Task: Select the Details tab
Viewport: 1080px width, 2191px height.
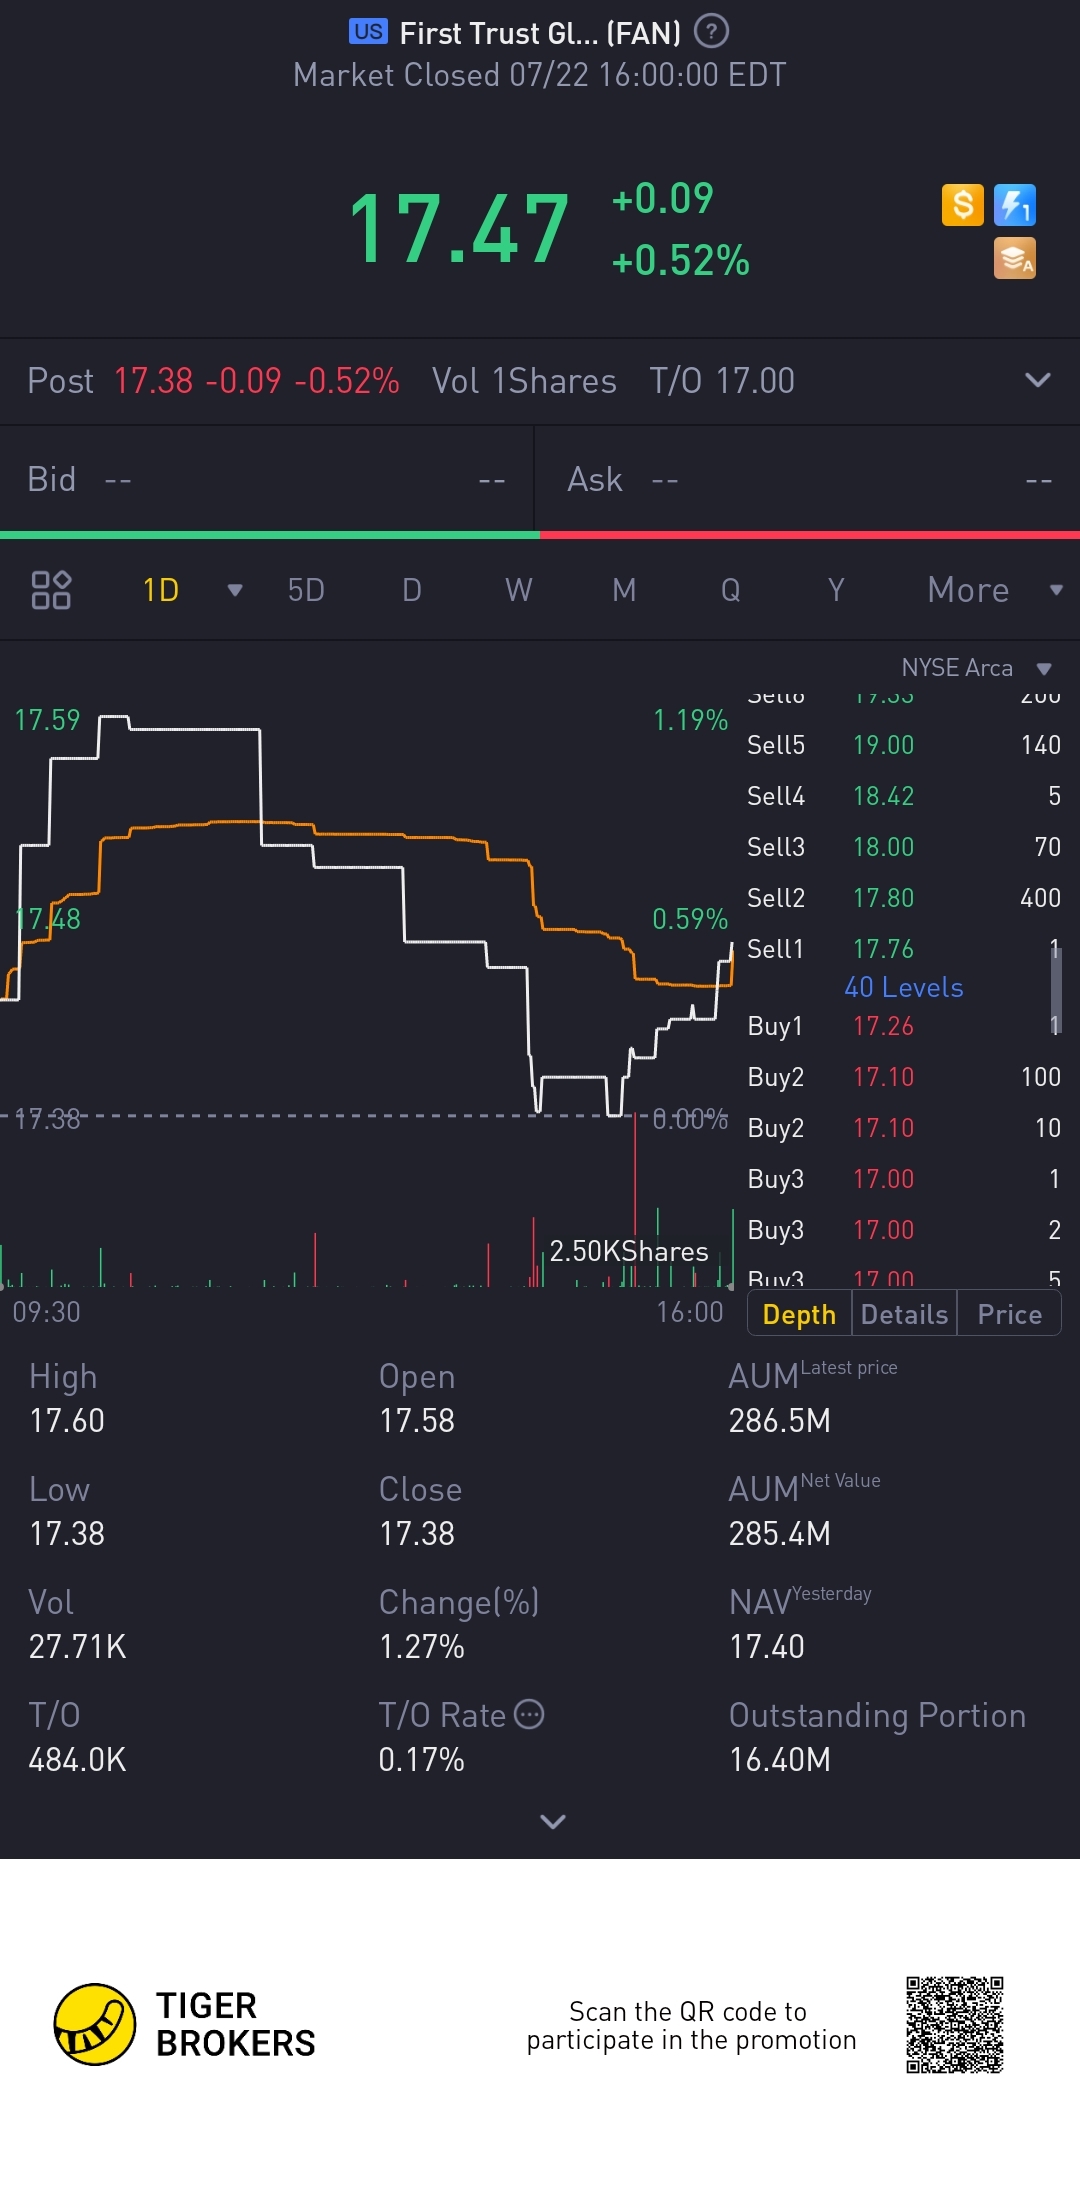Action: point(904,1314)
